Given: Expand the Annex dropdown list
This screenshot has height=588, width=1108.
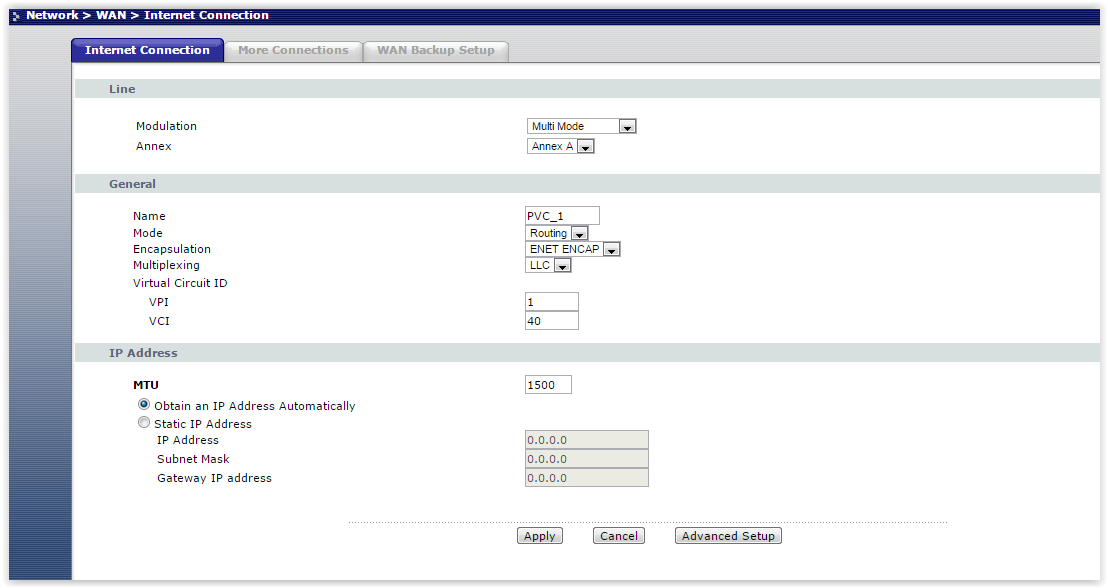Looking at the screenshot, I should pos(560,146).
